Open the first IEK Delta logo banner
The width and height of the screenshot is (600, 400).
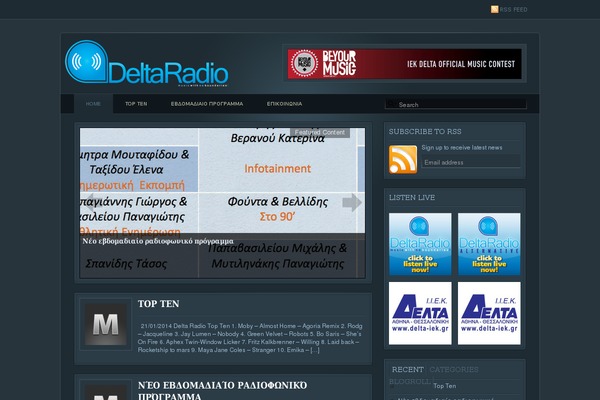point(420,313)
